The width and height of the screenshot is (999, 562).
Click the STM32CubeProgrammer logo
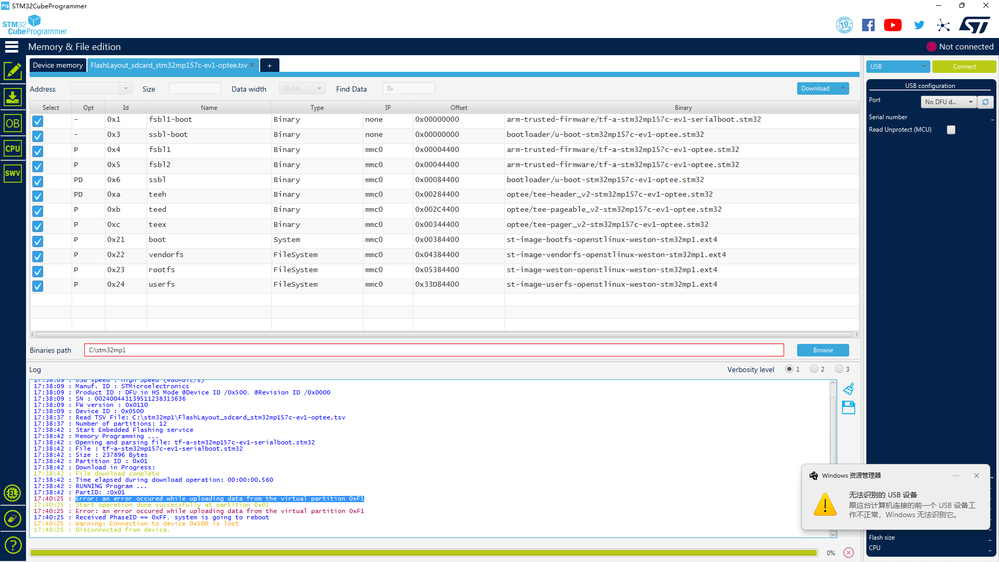(34, 25)
